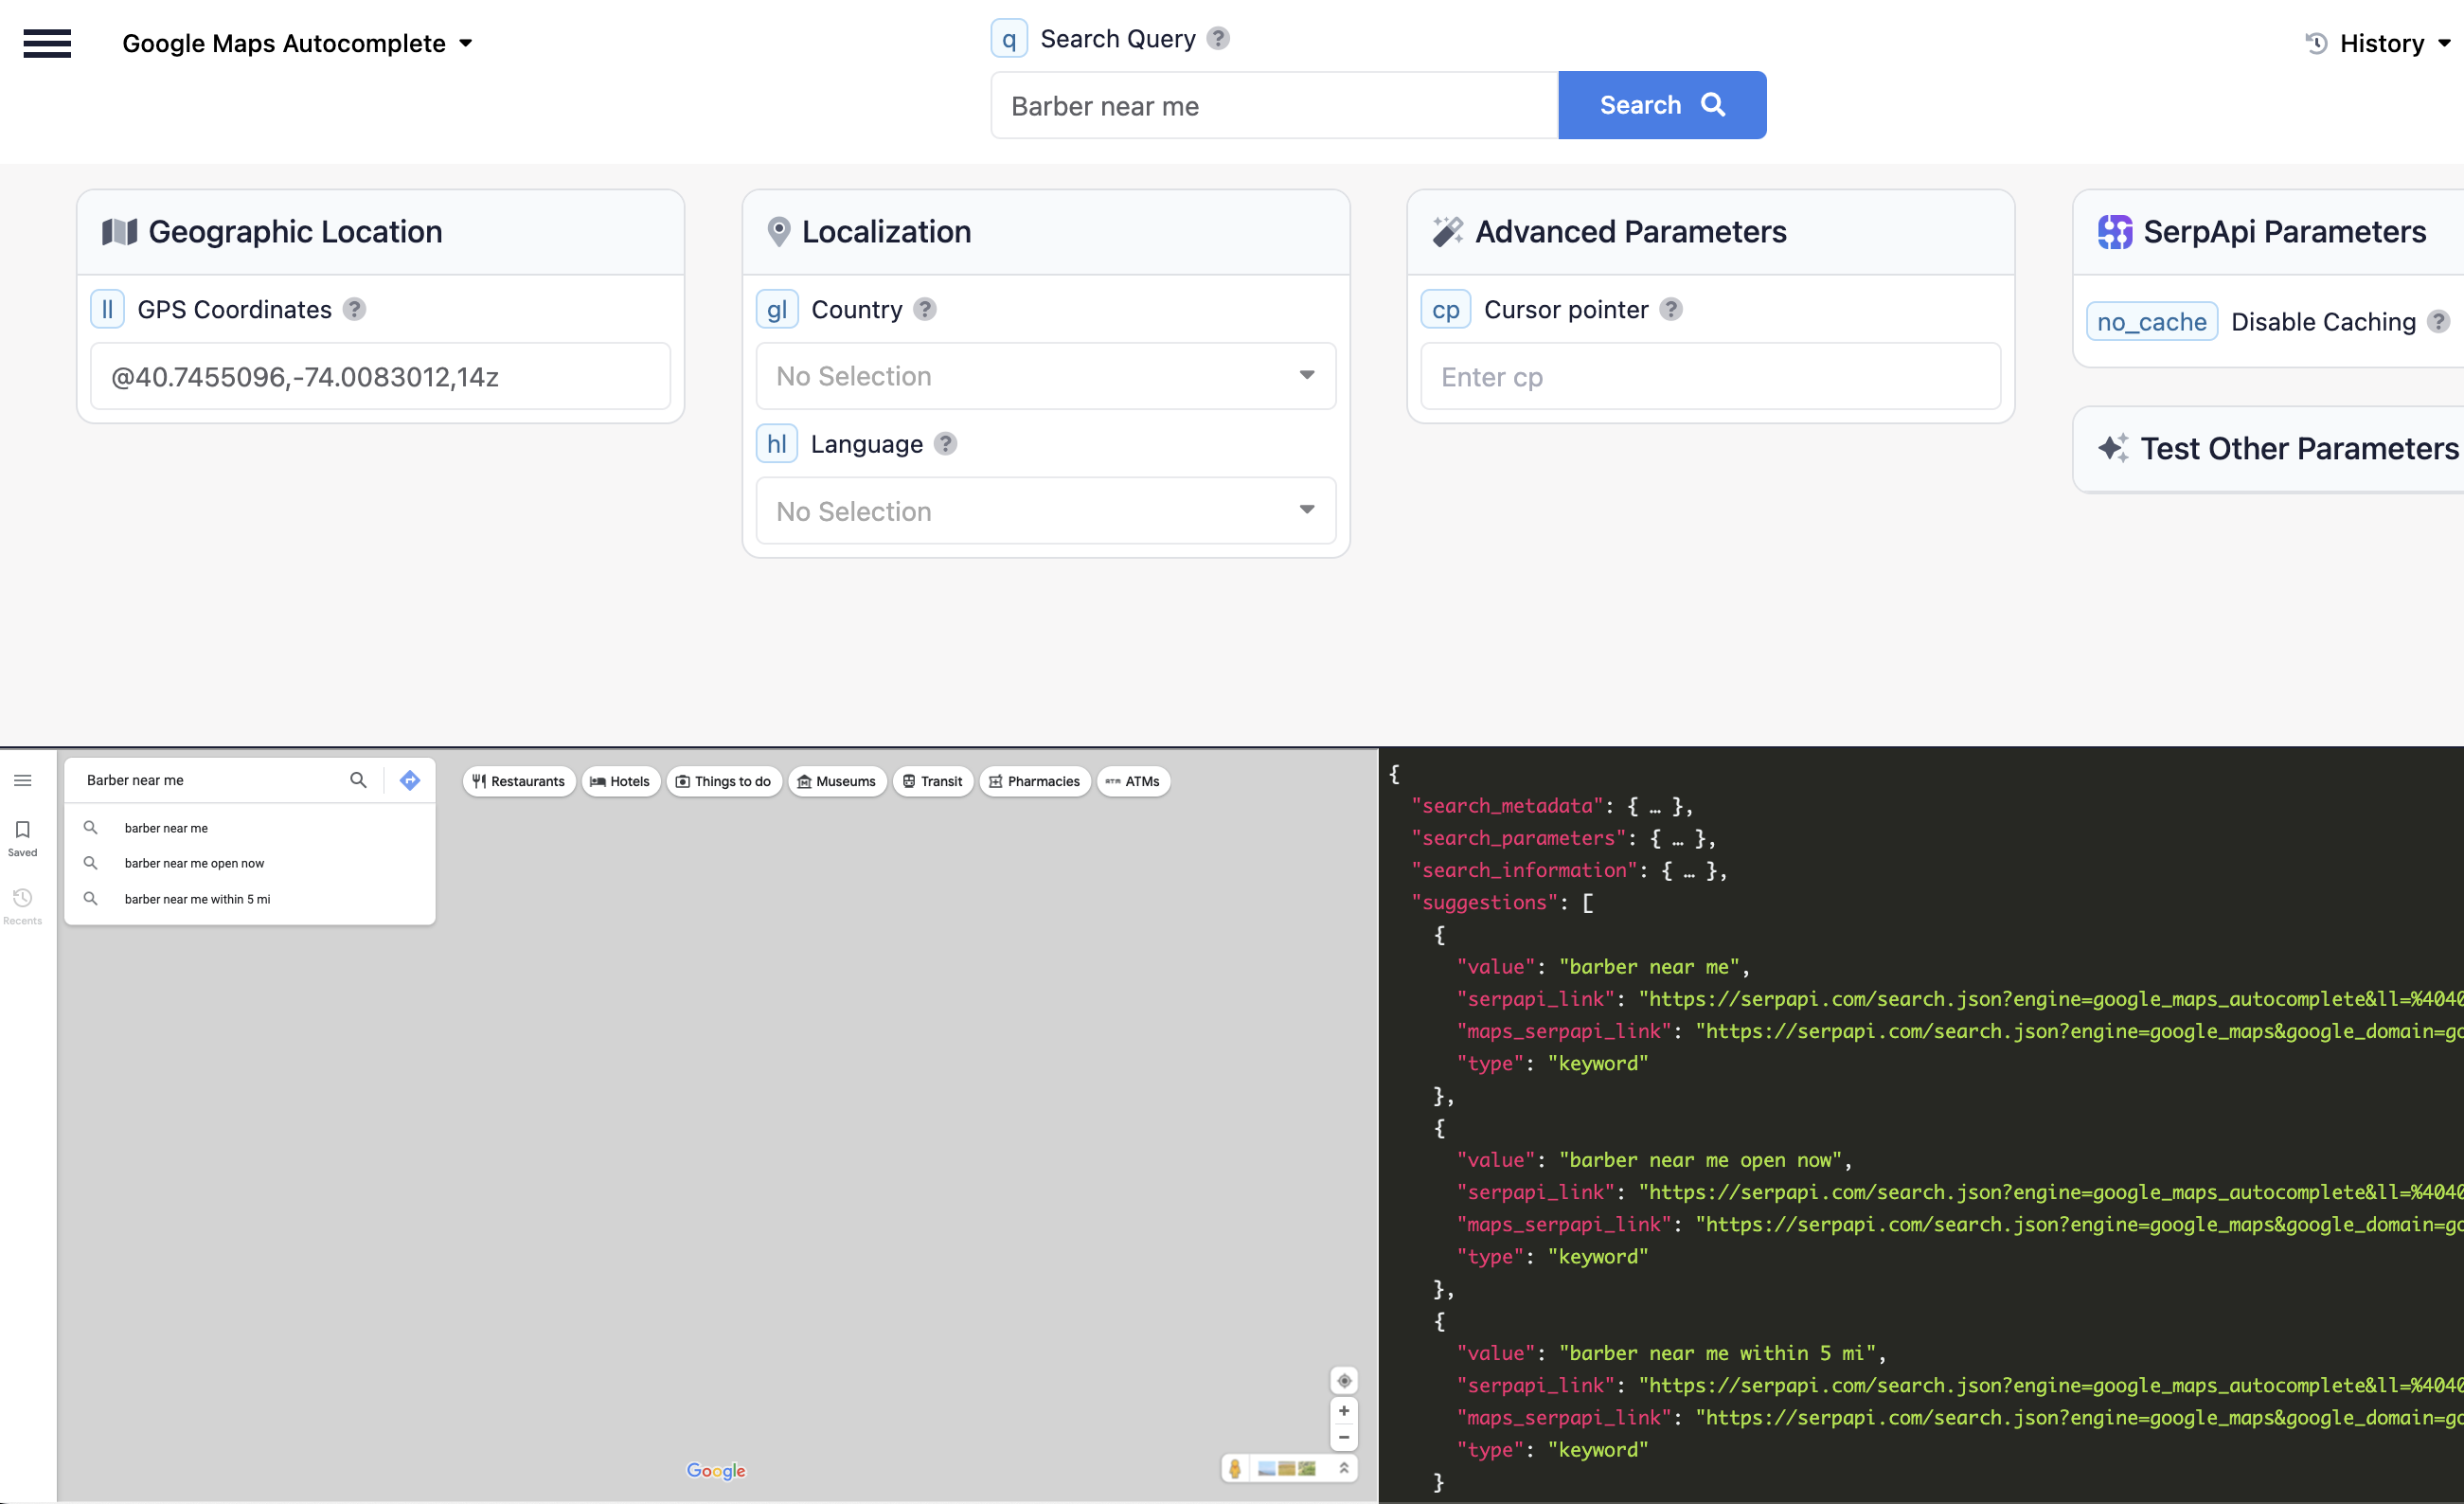Click the Street View pegman icon
2464x1504 pixels.
coord(1235,1468)
